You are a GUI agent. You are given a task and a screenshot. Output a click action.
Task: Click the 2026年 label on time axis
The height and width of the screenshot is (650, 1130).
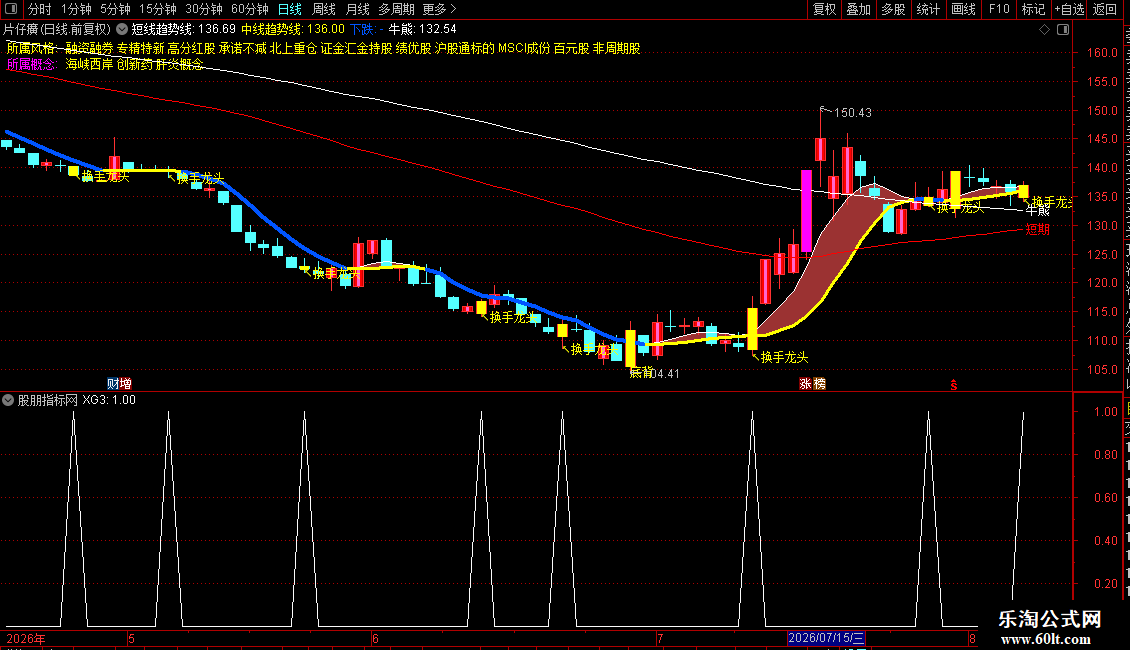(x=26, y=638)
